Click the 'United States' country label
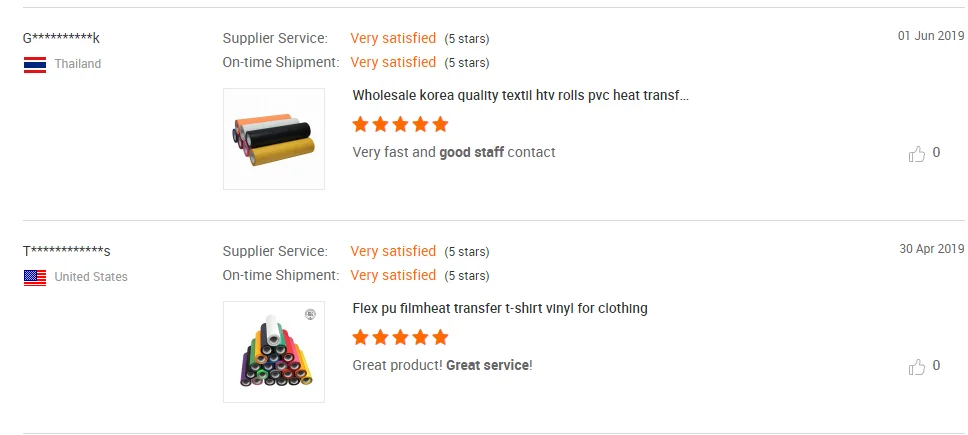Viewport: 968px width, 435px height. tap(91, 277)
